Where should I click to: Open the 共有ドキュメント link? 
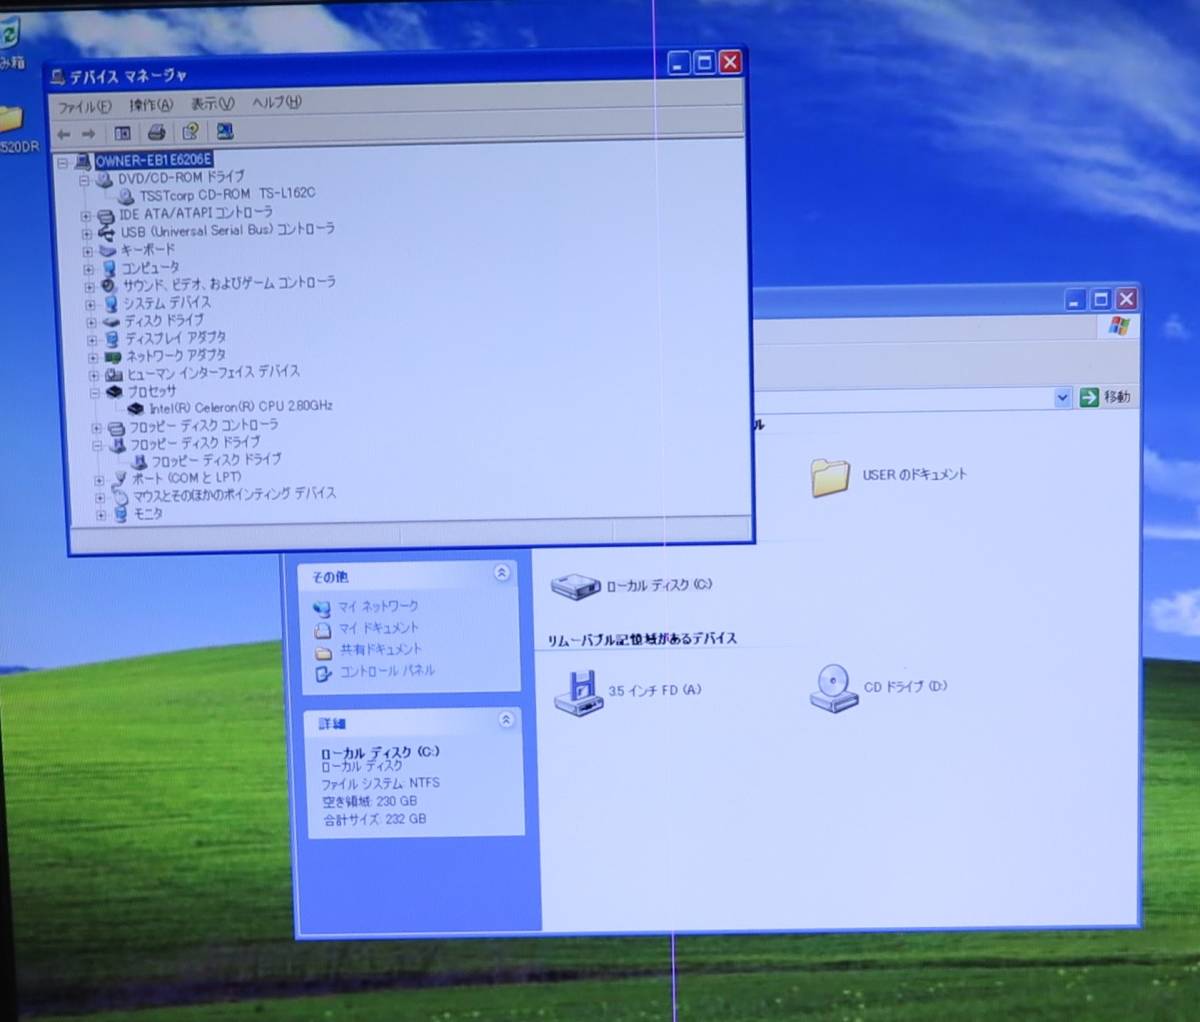pyautogui.click(x=380, y=650)
